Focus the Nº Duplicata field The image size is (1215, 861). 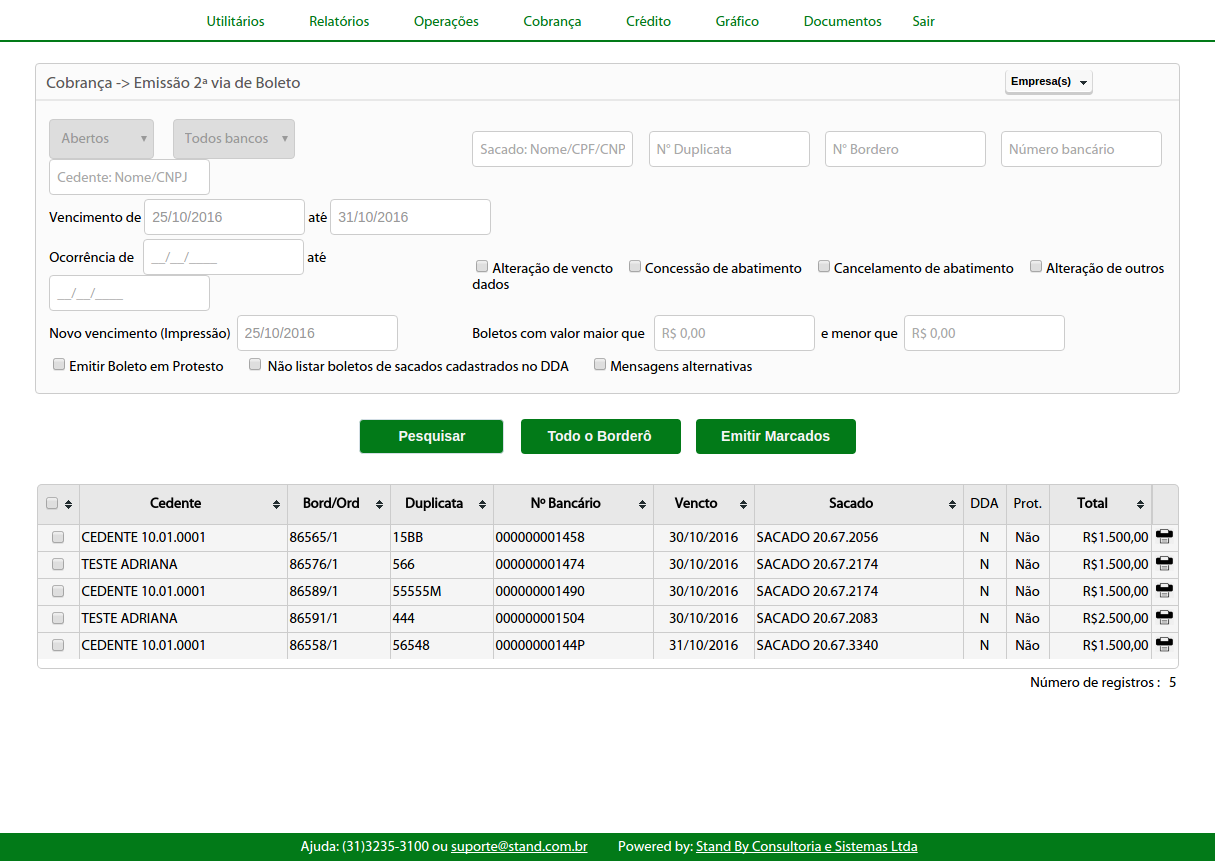(x=729, y=149)
